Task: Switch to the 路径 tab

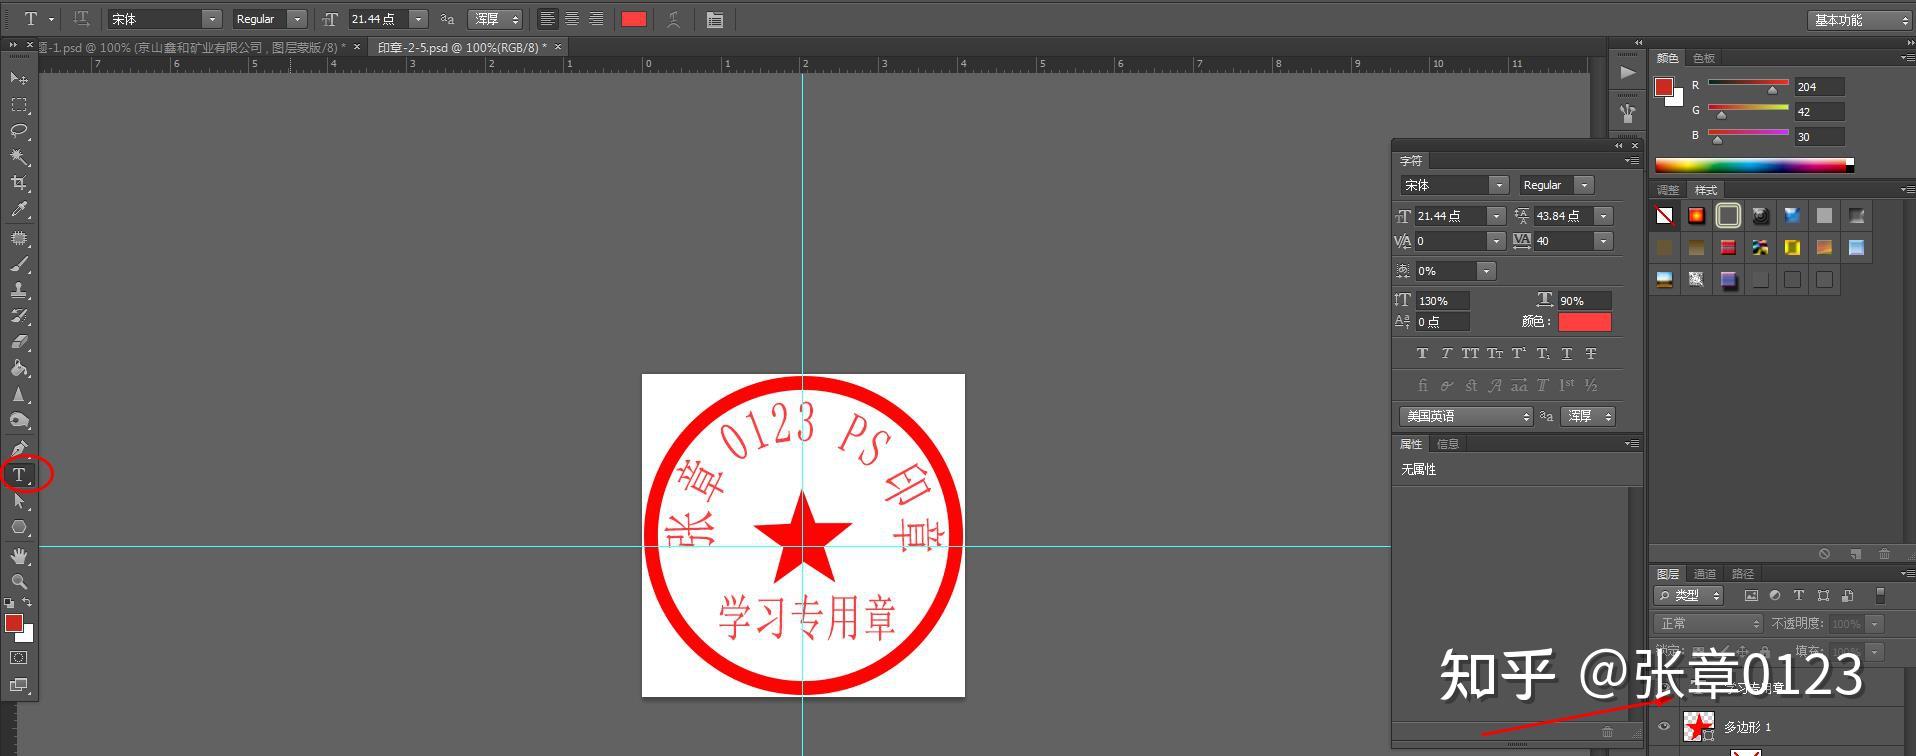Action: tap(1743, 574)
